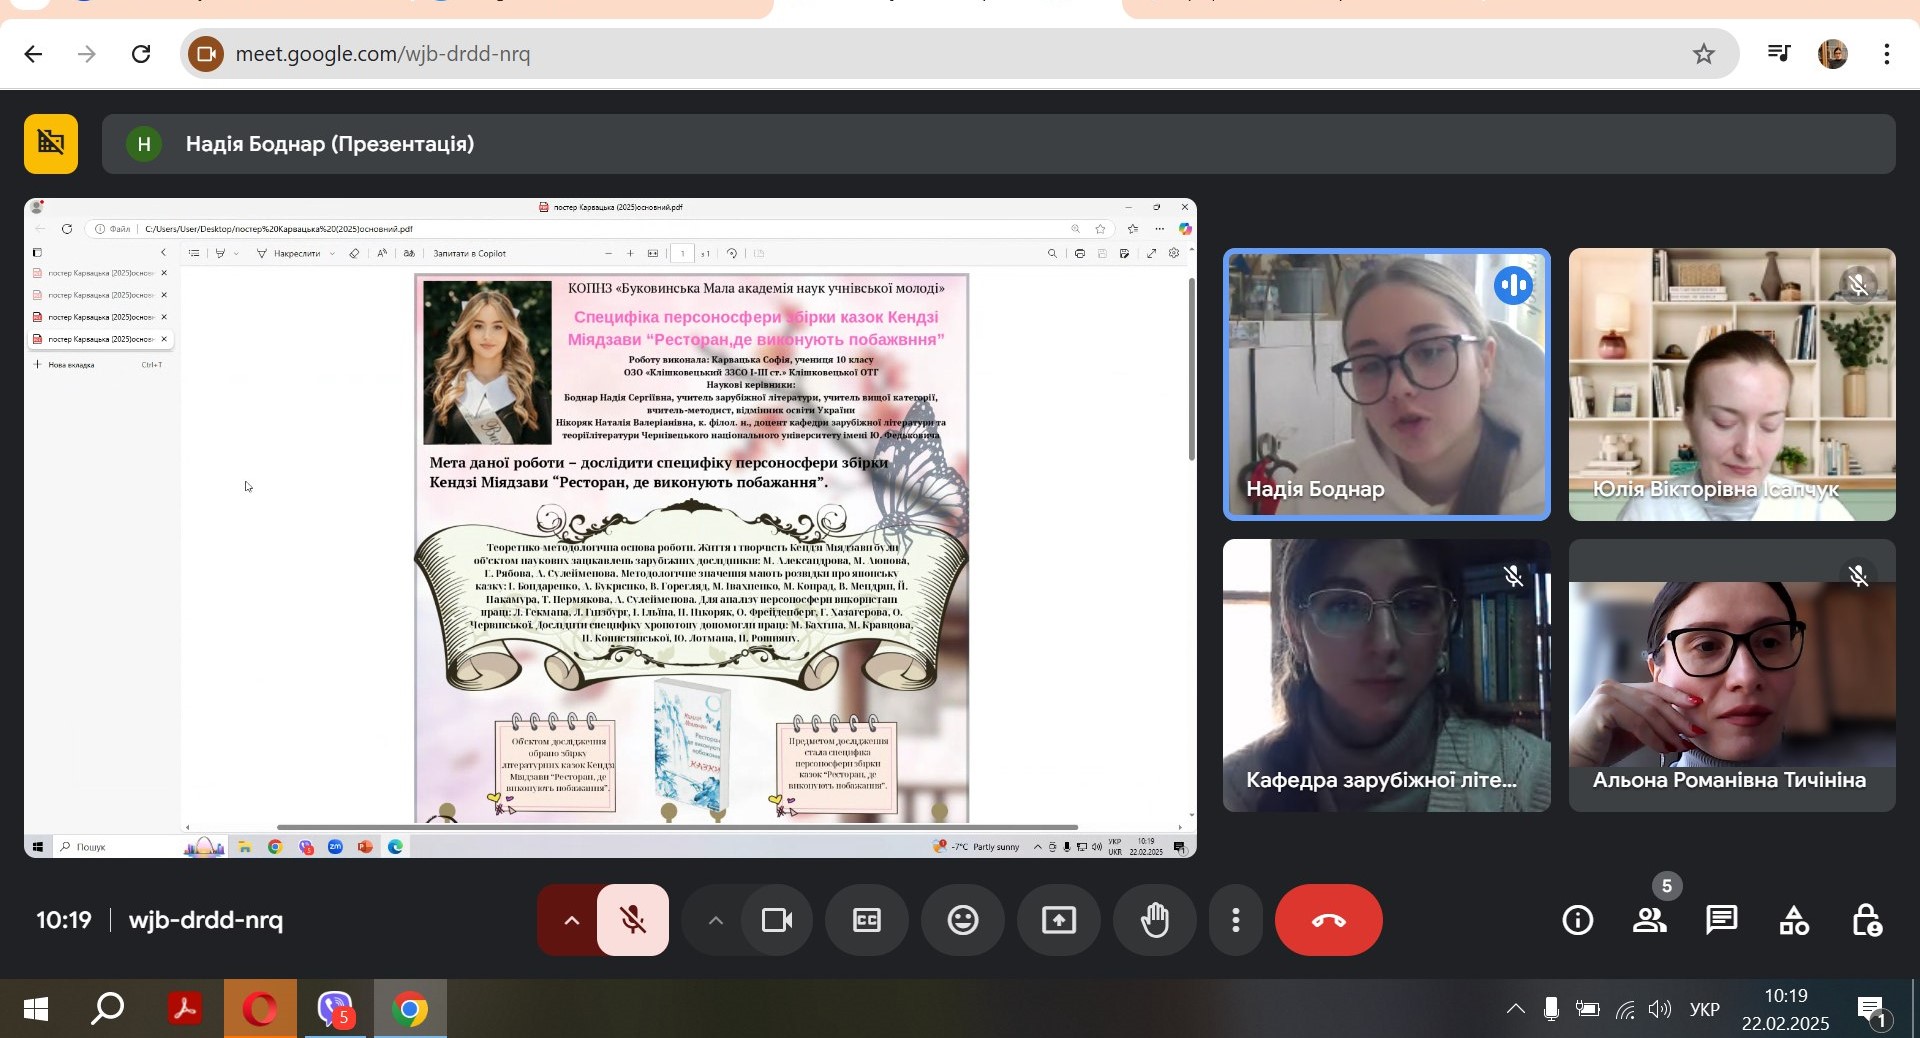The image size is (1920, 1038).
Task: Select Надія Боднар's video tile
Action: click(x=1387, y=385)
